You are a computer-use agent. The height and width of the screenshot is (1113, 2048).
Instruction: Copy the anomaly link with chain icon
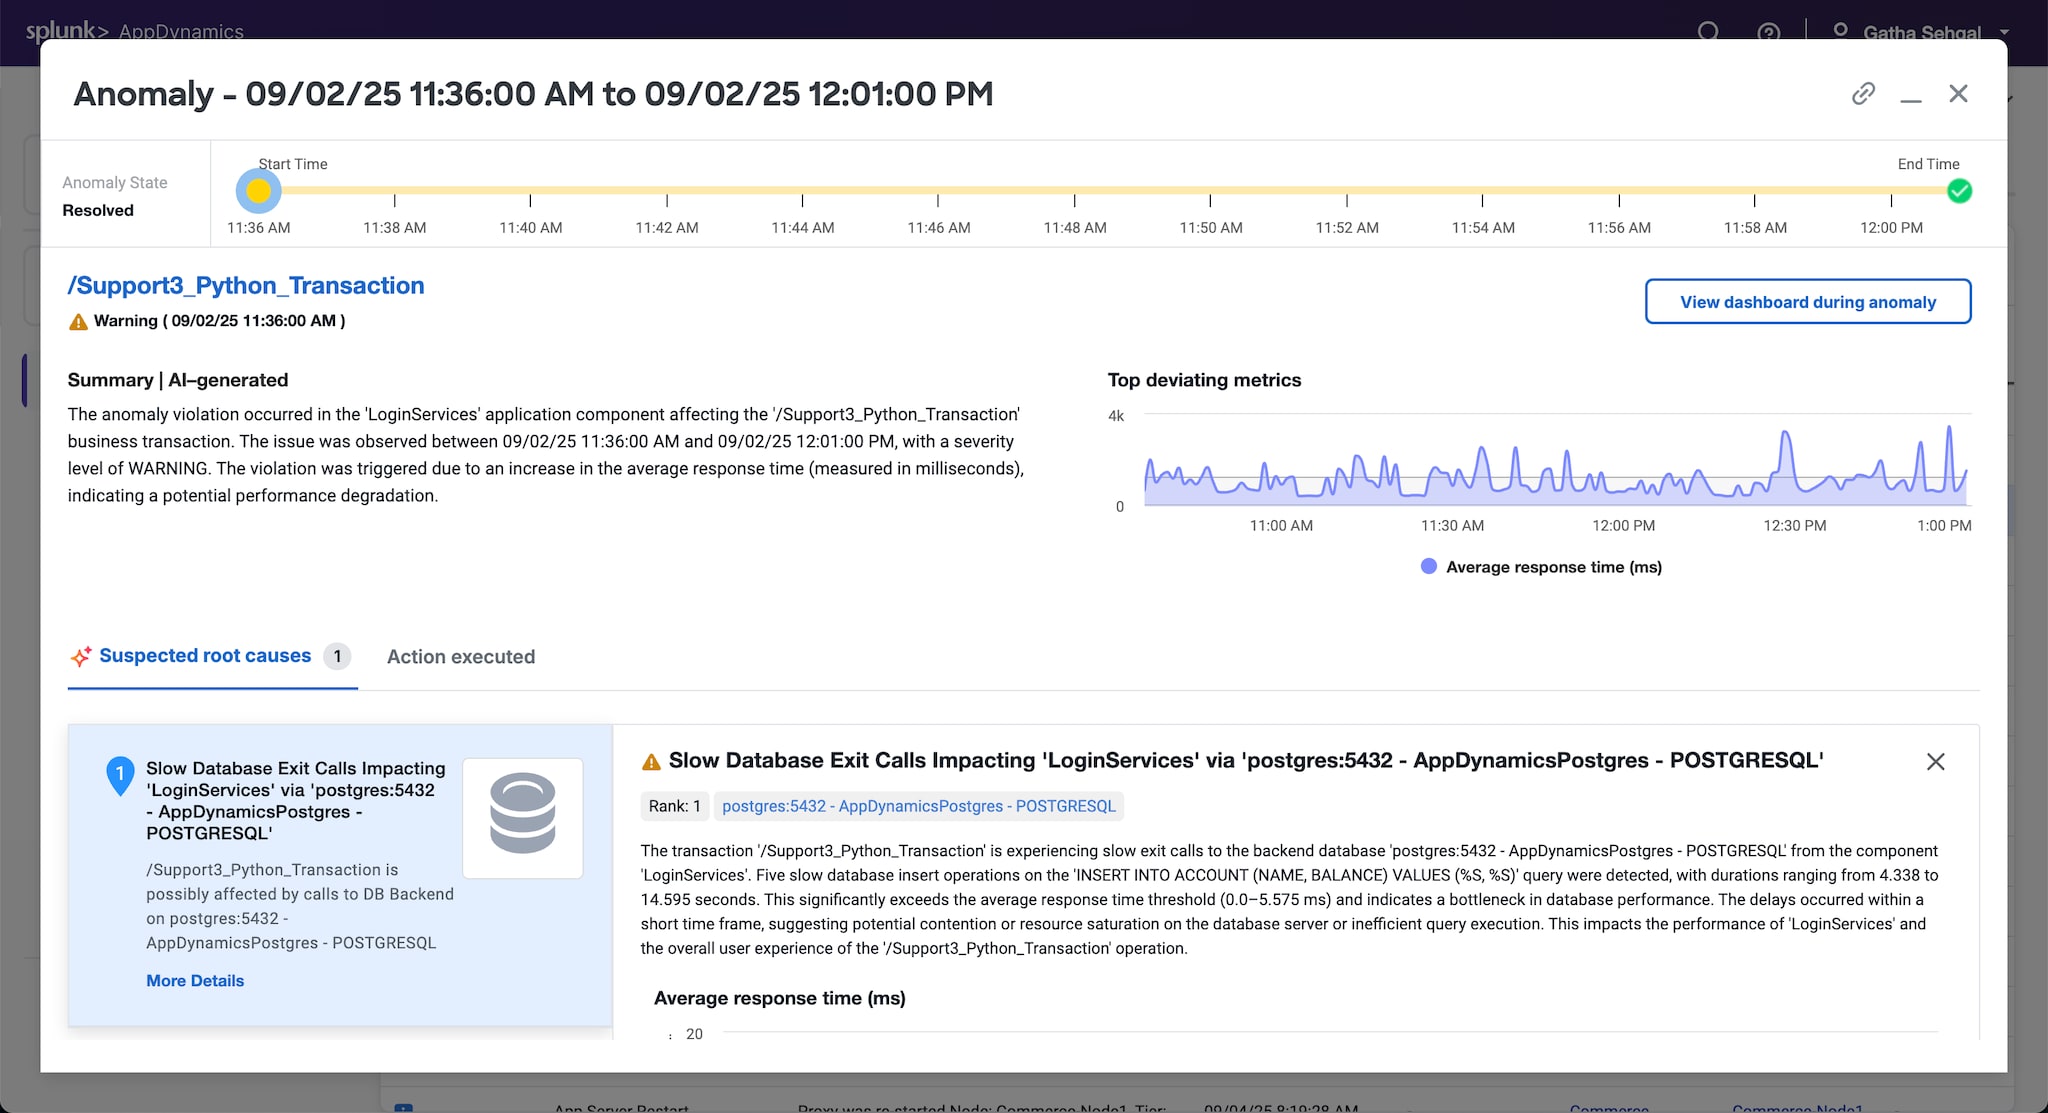1863,94
